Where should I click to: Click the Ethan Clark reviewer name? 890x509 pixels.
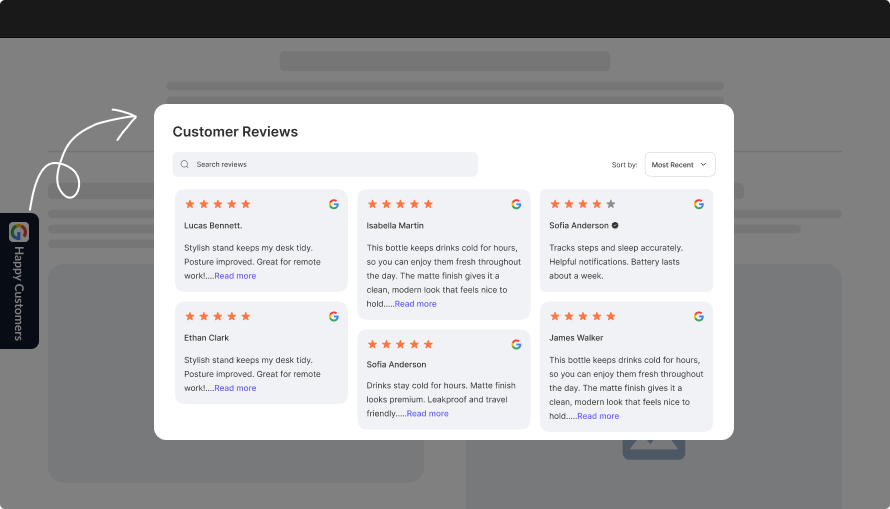[207, 338]
